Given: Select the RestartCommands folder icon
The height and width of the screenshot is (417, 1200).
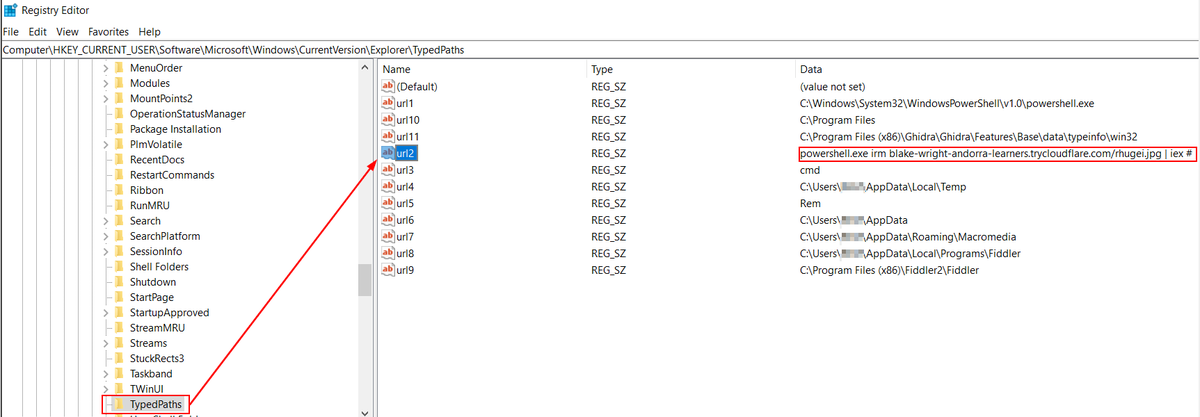Looking at the screenshot, I should click(x=120, y=175).
